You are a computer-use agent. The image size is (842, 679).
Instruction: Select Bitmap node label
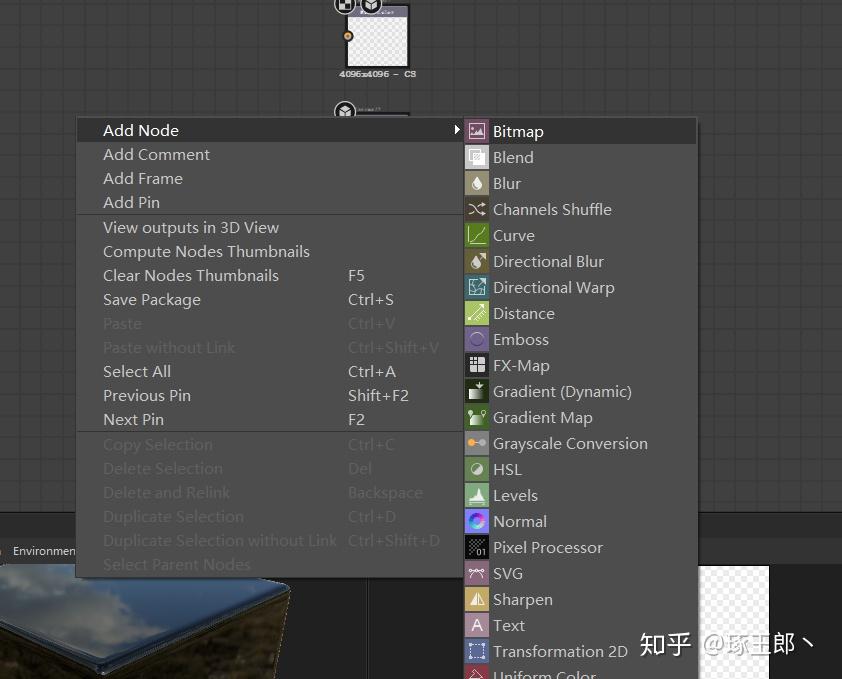point(518,132)
